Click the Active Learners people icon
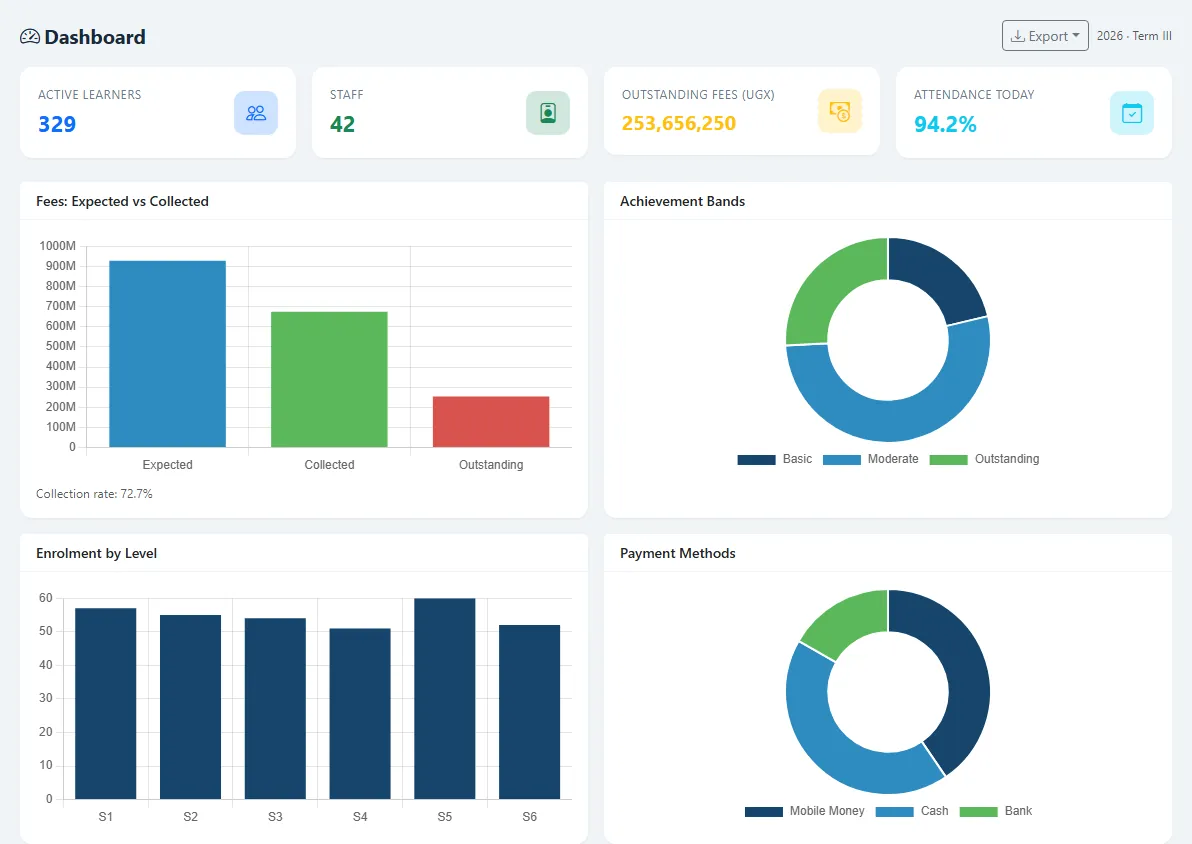The image size is (1192, 844). 256,113
